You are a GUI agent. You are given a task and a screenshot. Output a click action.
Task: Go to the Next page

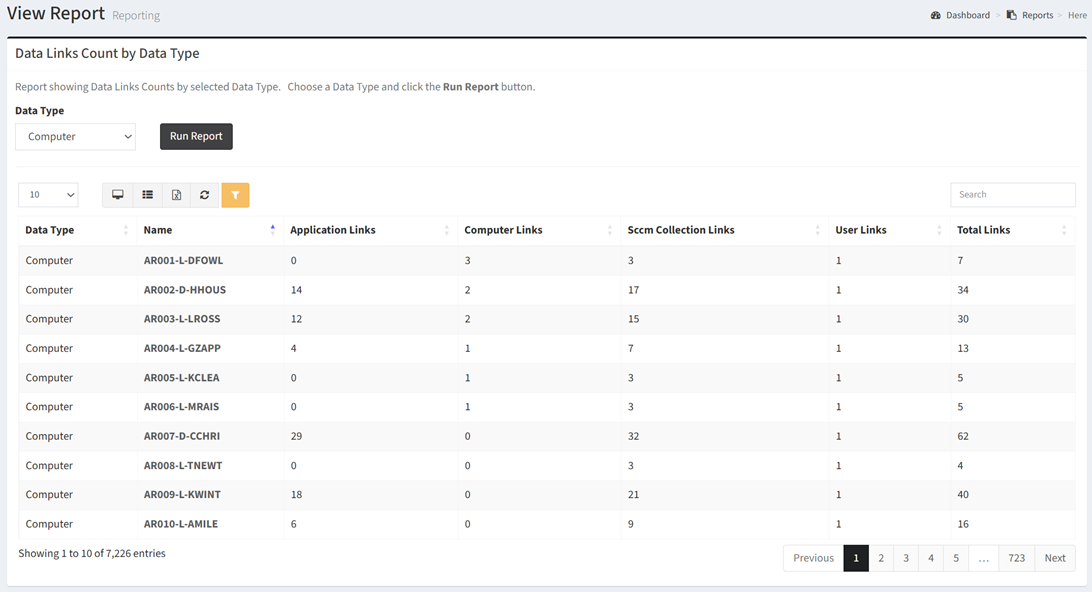(x=1055, y=558)
